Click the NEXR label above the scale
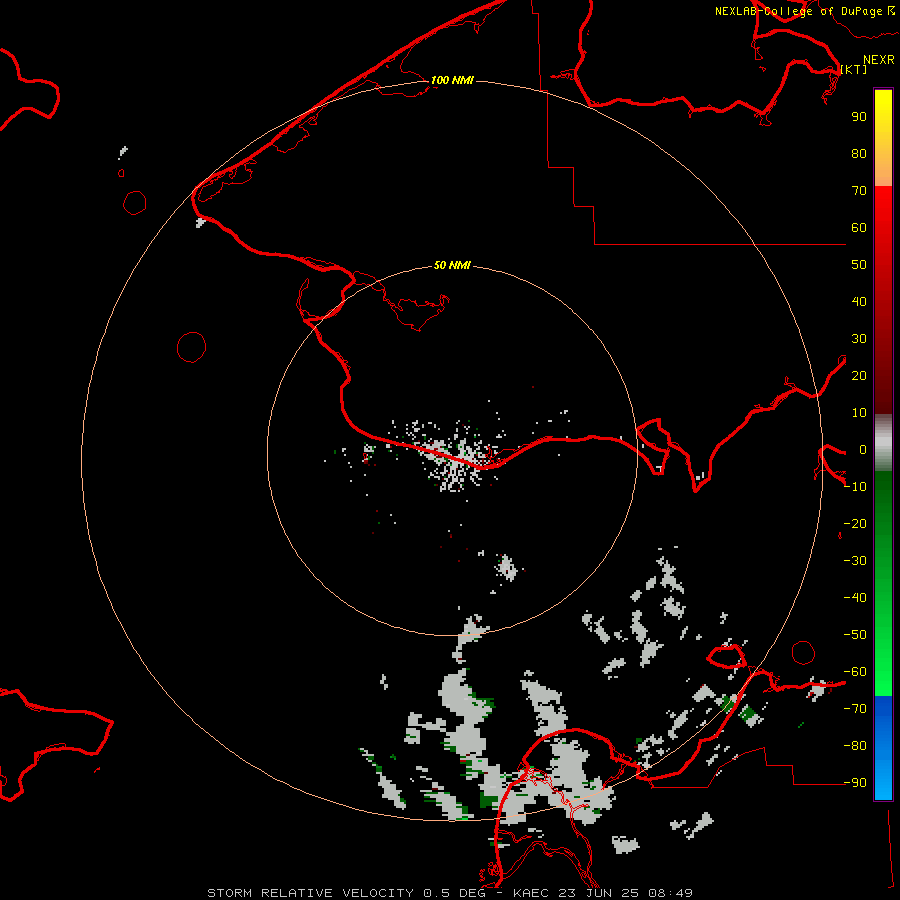The height and width of the screenshot is (900, 900). pos(879,60)
